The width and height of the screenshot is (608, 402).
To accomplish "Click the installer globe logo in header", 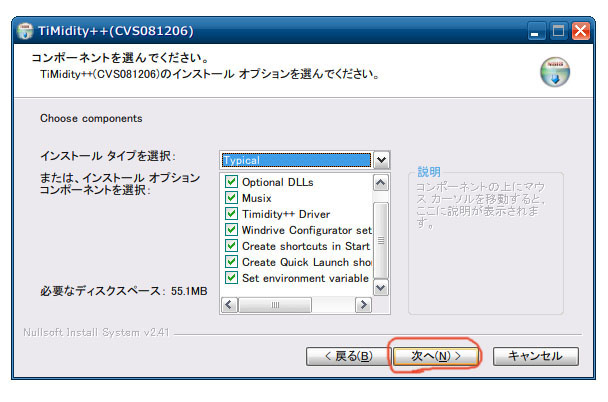I will pos(555,72).
